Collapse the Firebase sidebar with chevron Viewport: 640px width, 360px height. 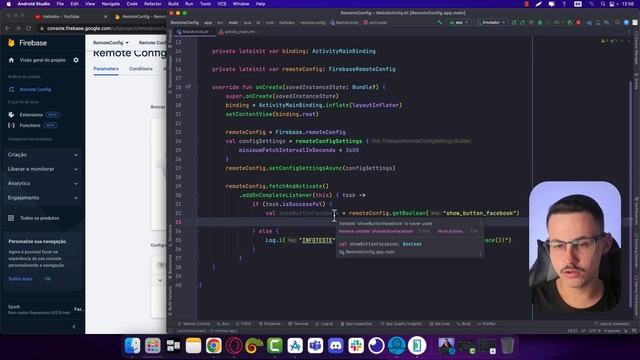pyautogui.click(x=74, y=326)
